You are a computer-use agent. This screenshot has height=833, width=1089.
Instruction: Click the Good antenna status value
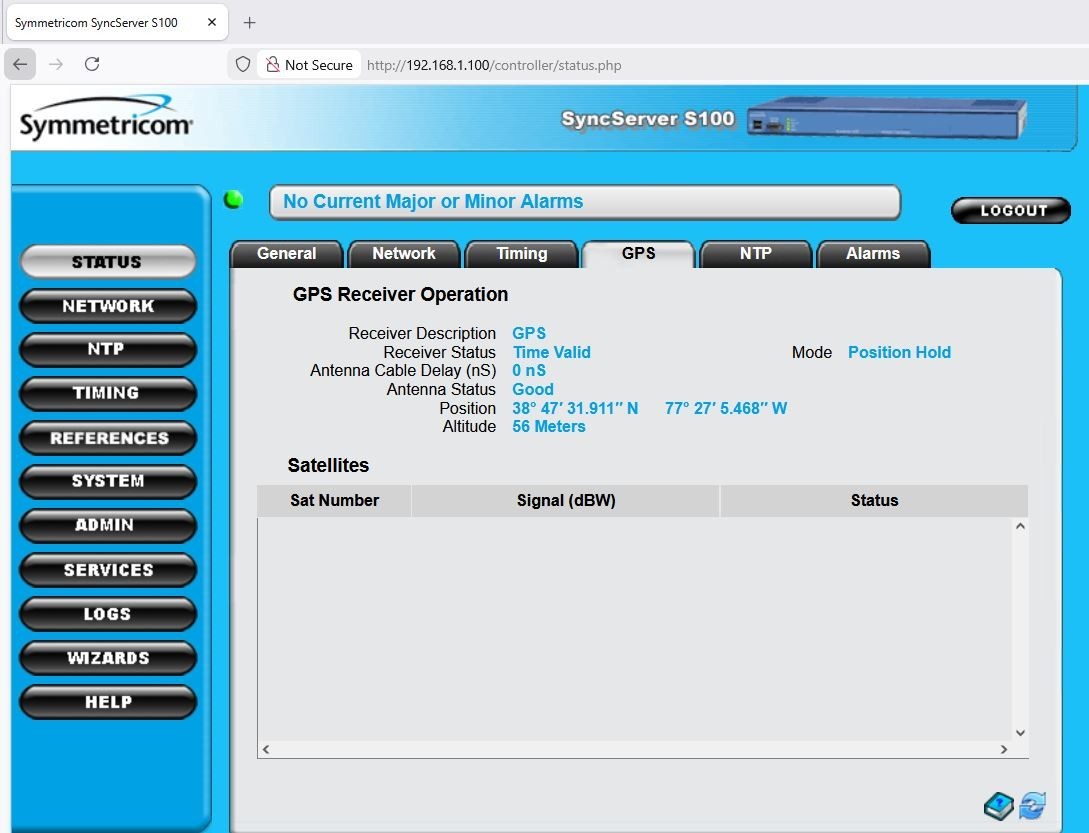533,389
